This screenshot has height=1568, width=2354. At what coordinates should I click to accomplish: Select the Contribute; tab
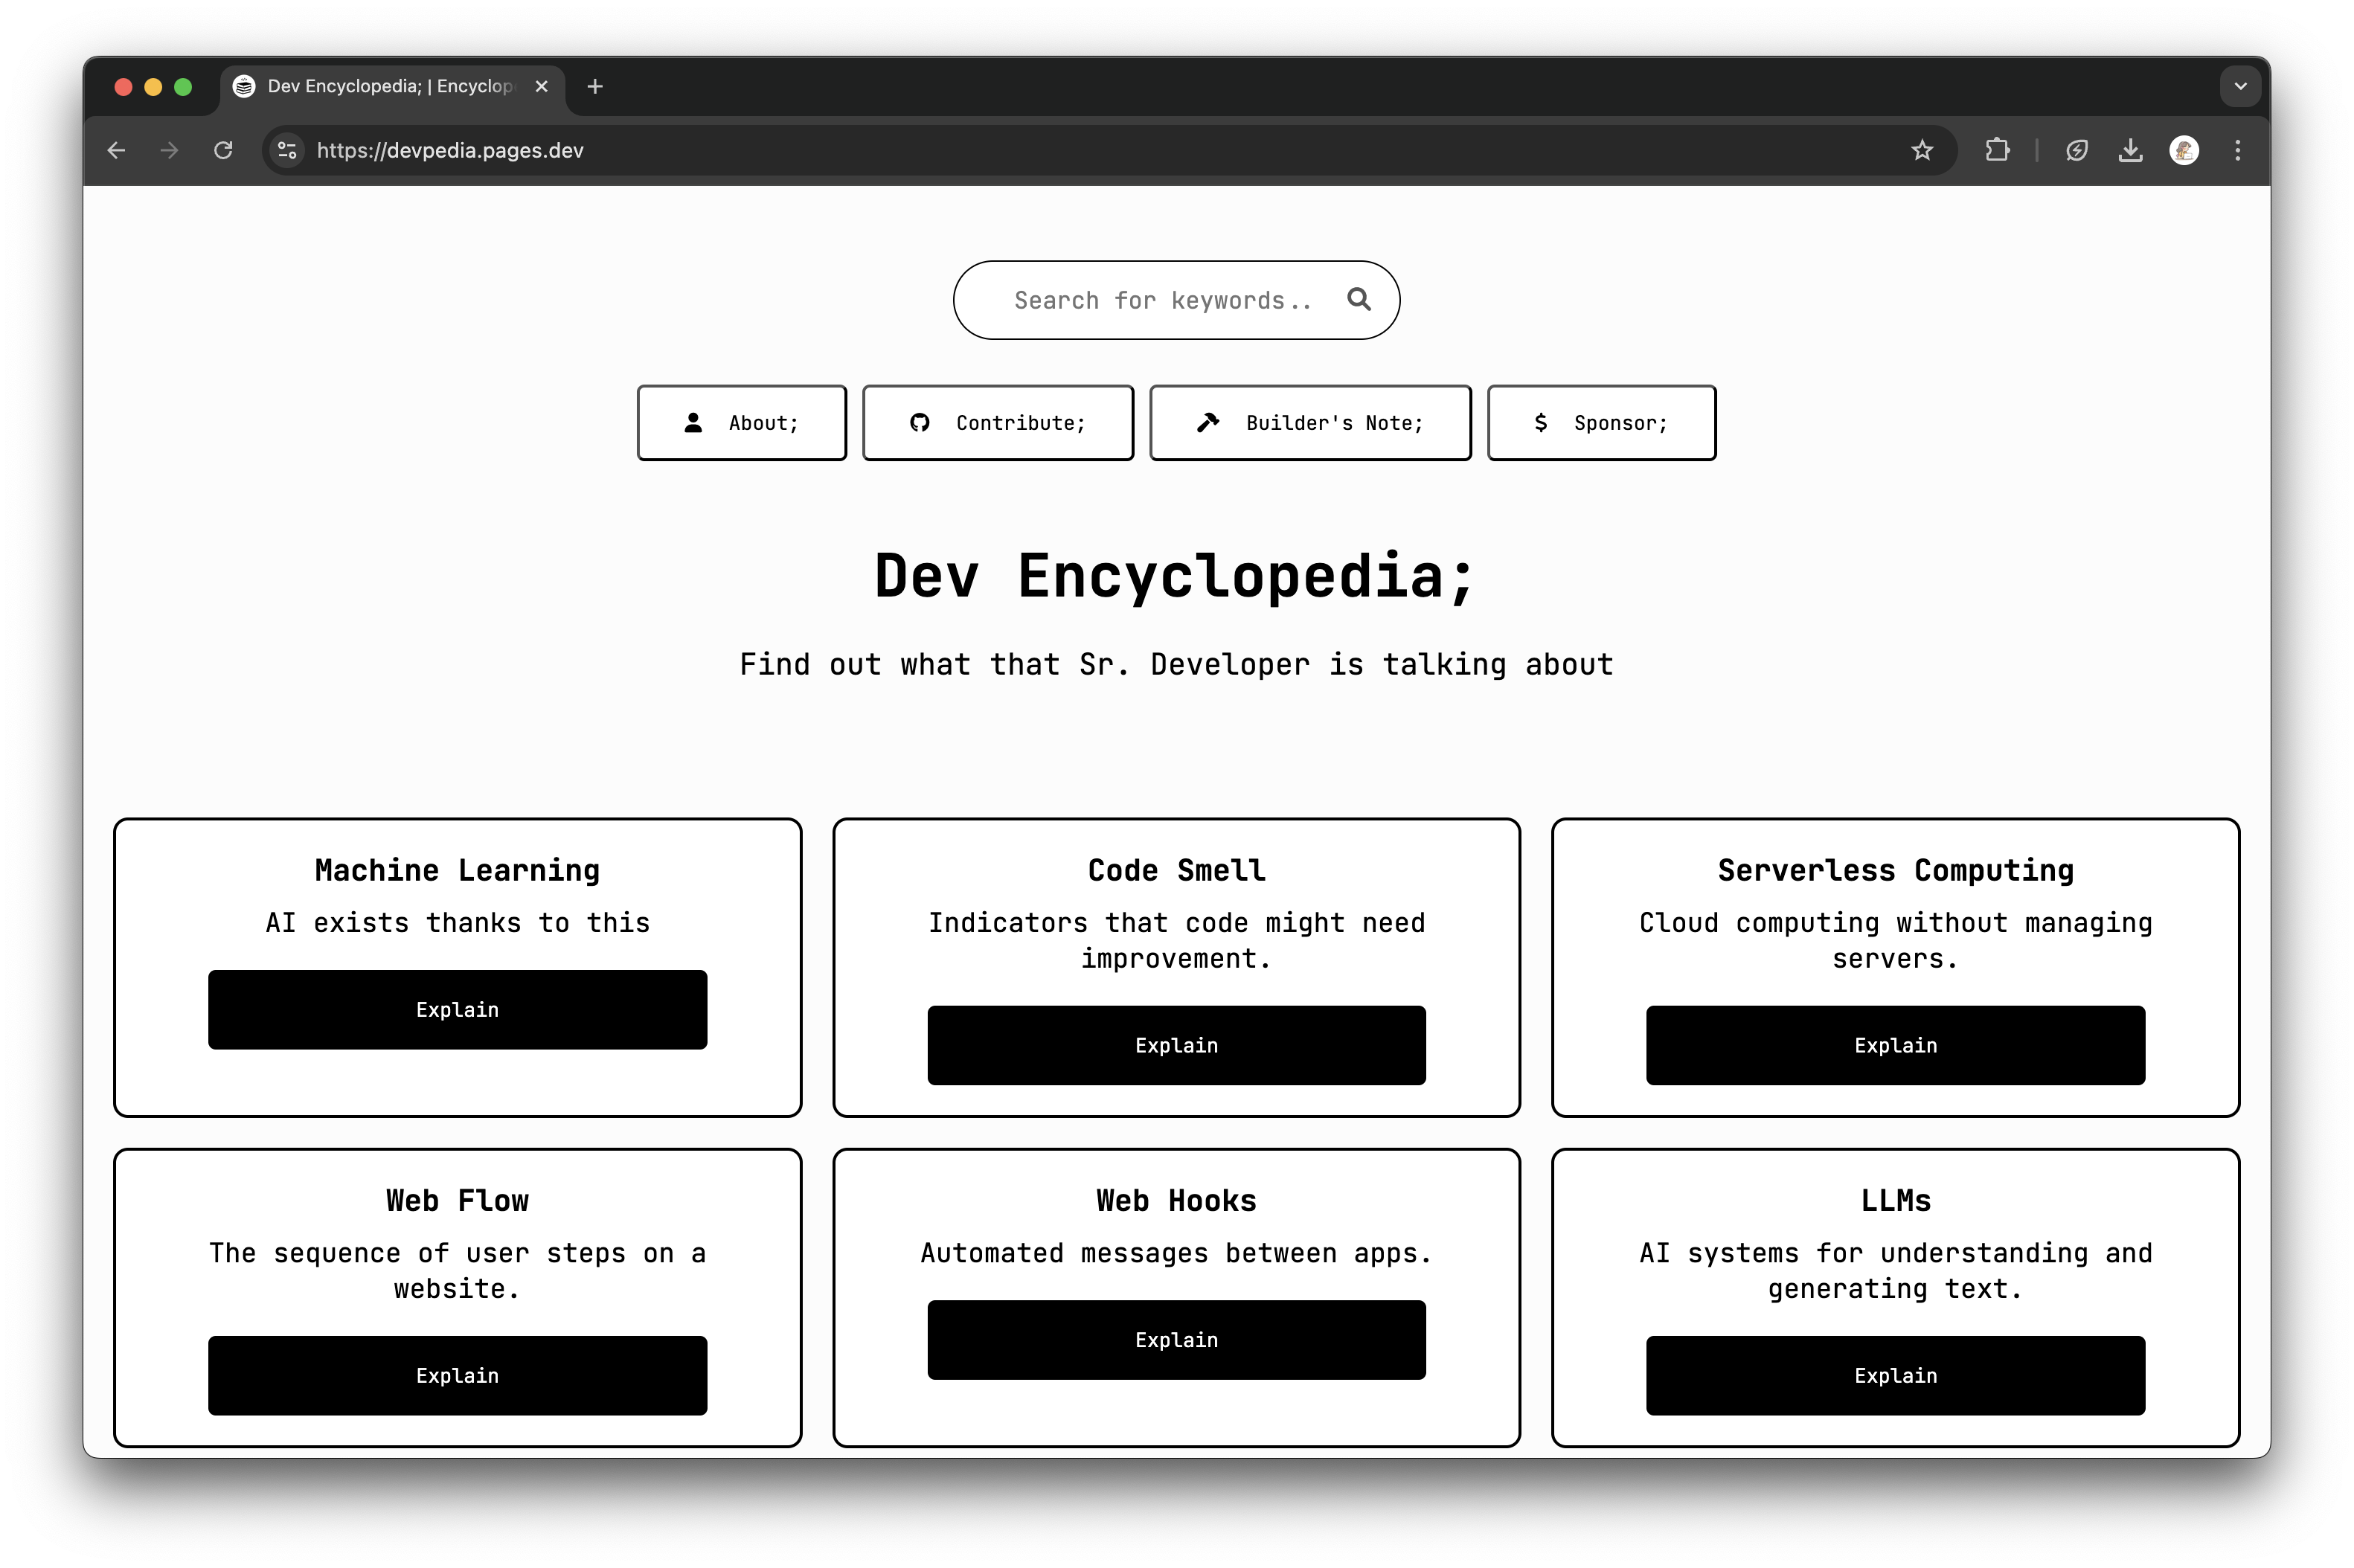(998, 422)
